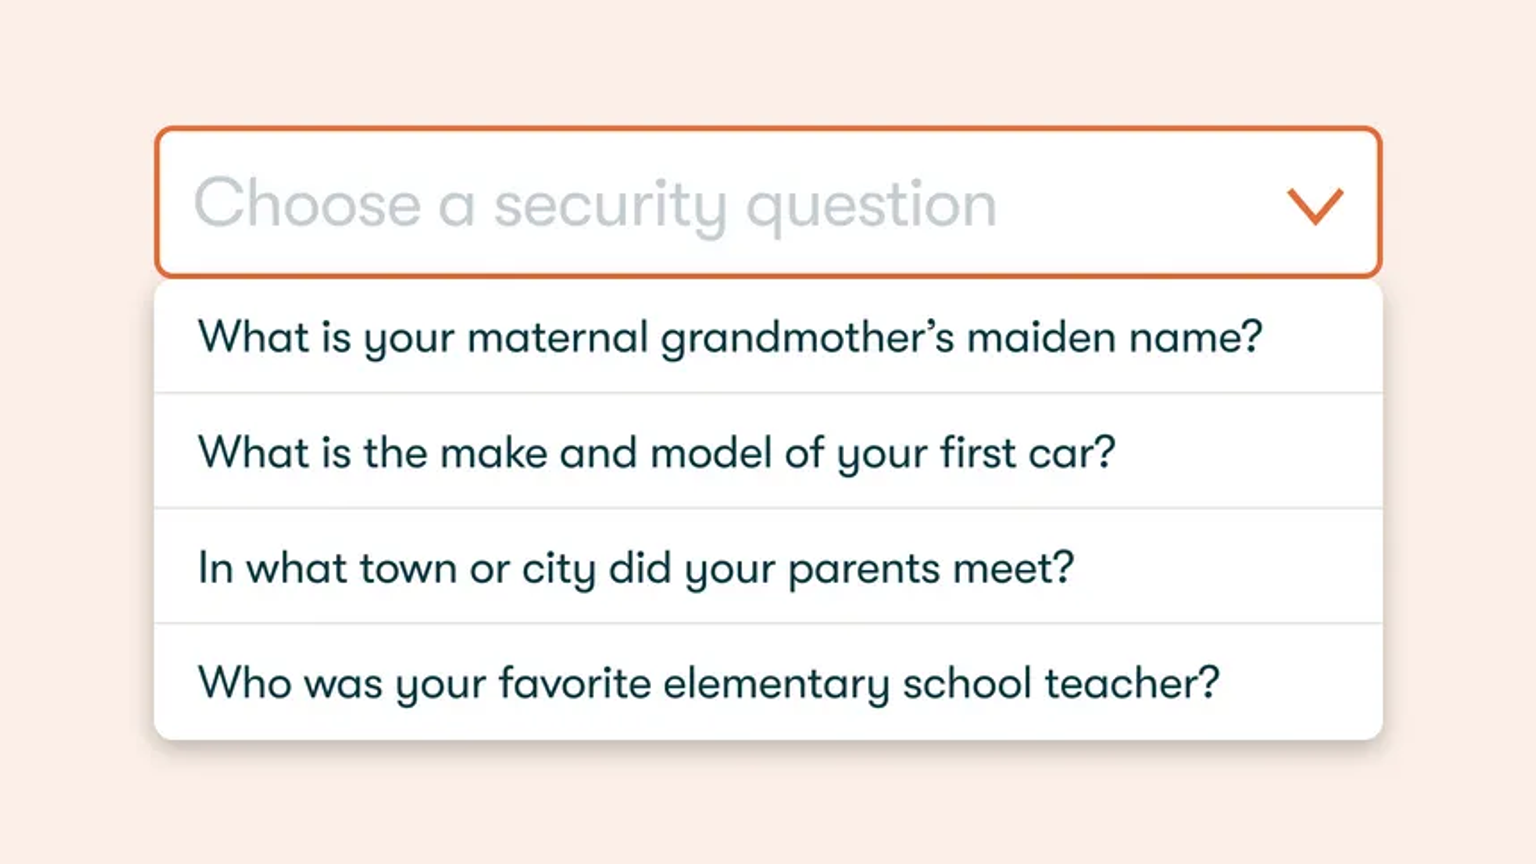
Task: Close the list via the orange arrow
Action: 1314,205
